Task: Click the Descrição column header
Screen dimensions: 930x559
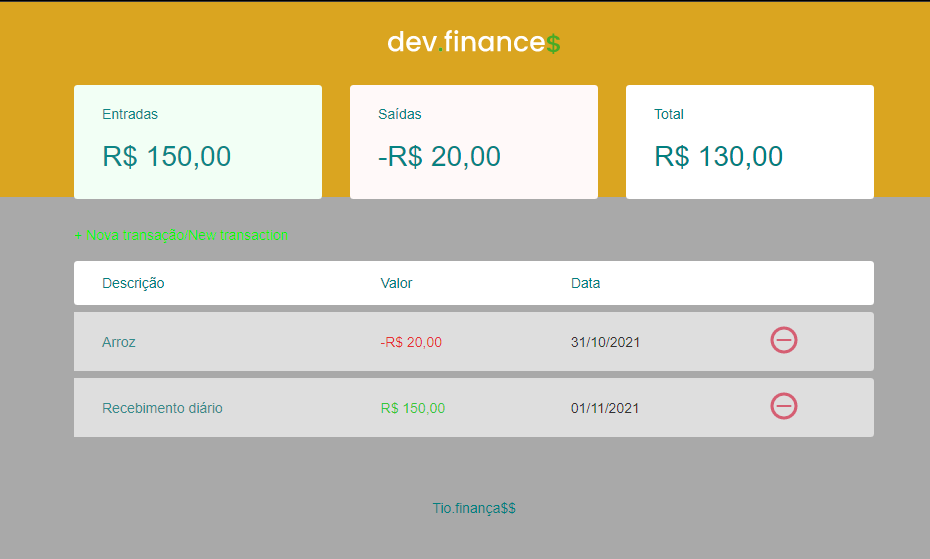Action: pos(133,283)
